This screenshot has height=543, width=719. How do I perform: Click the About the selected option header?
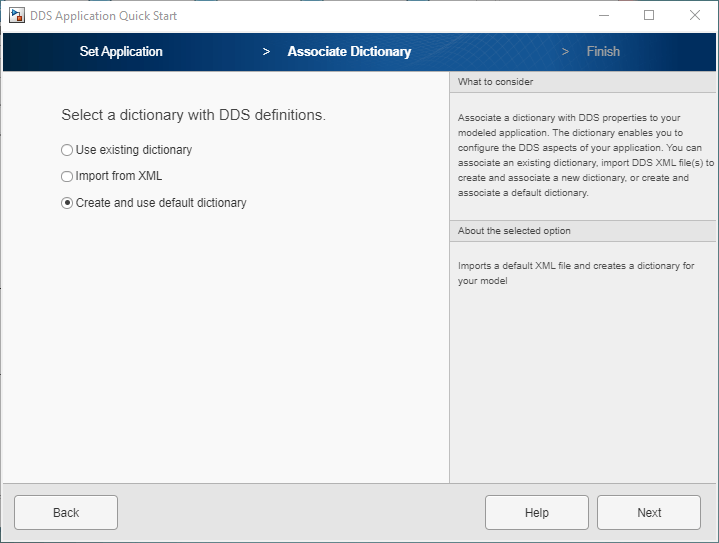point(514,231)
